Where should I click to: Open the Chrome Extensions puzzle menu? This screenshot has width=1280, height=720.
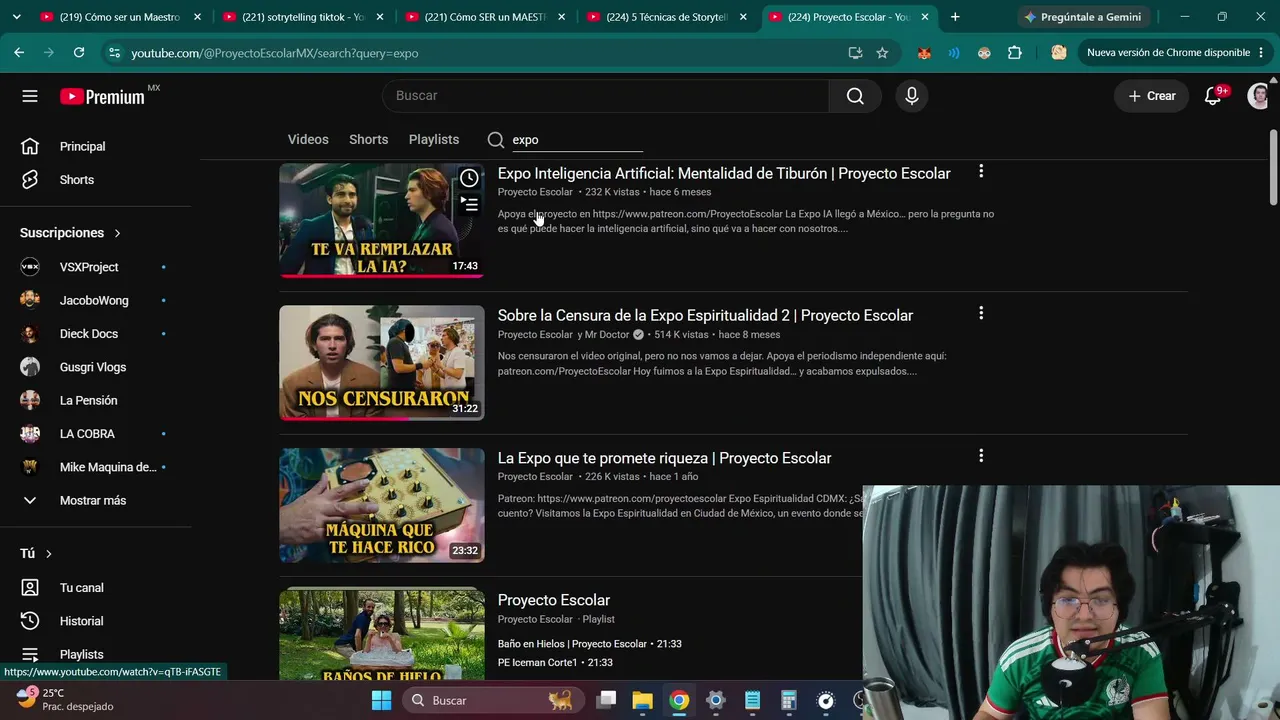point(1015,53)
